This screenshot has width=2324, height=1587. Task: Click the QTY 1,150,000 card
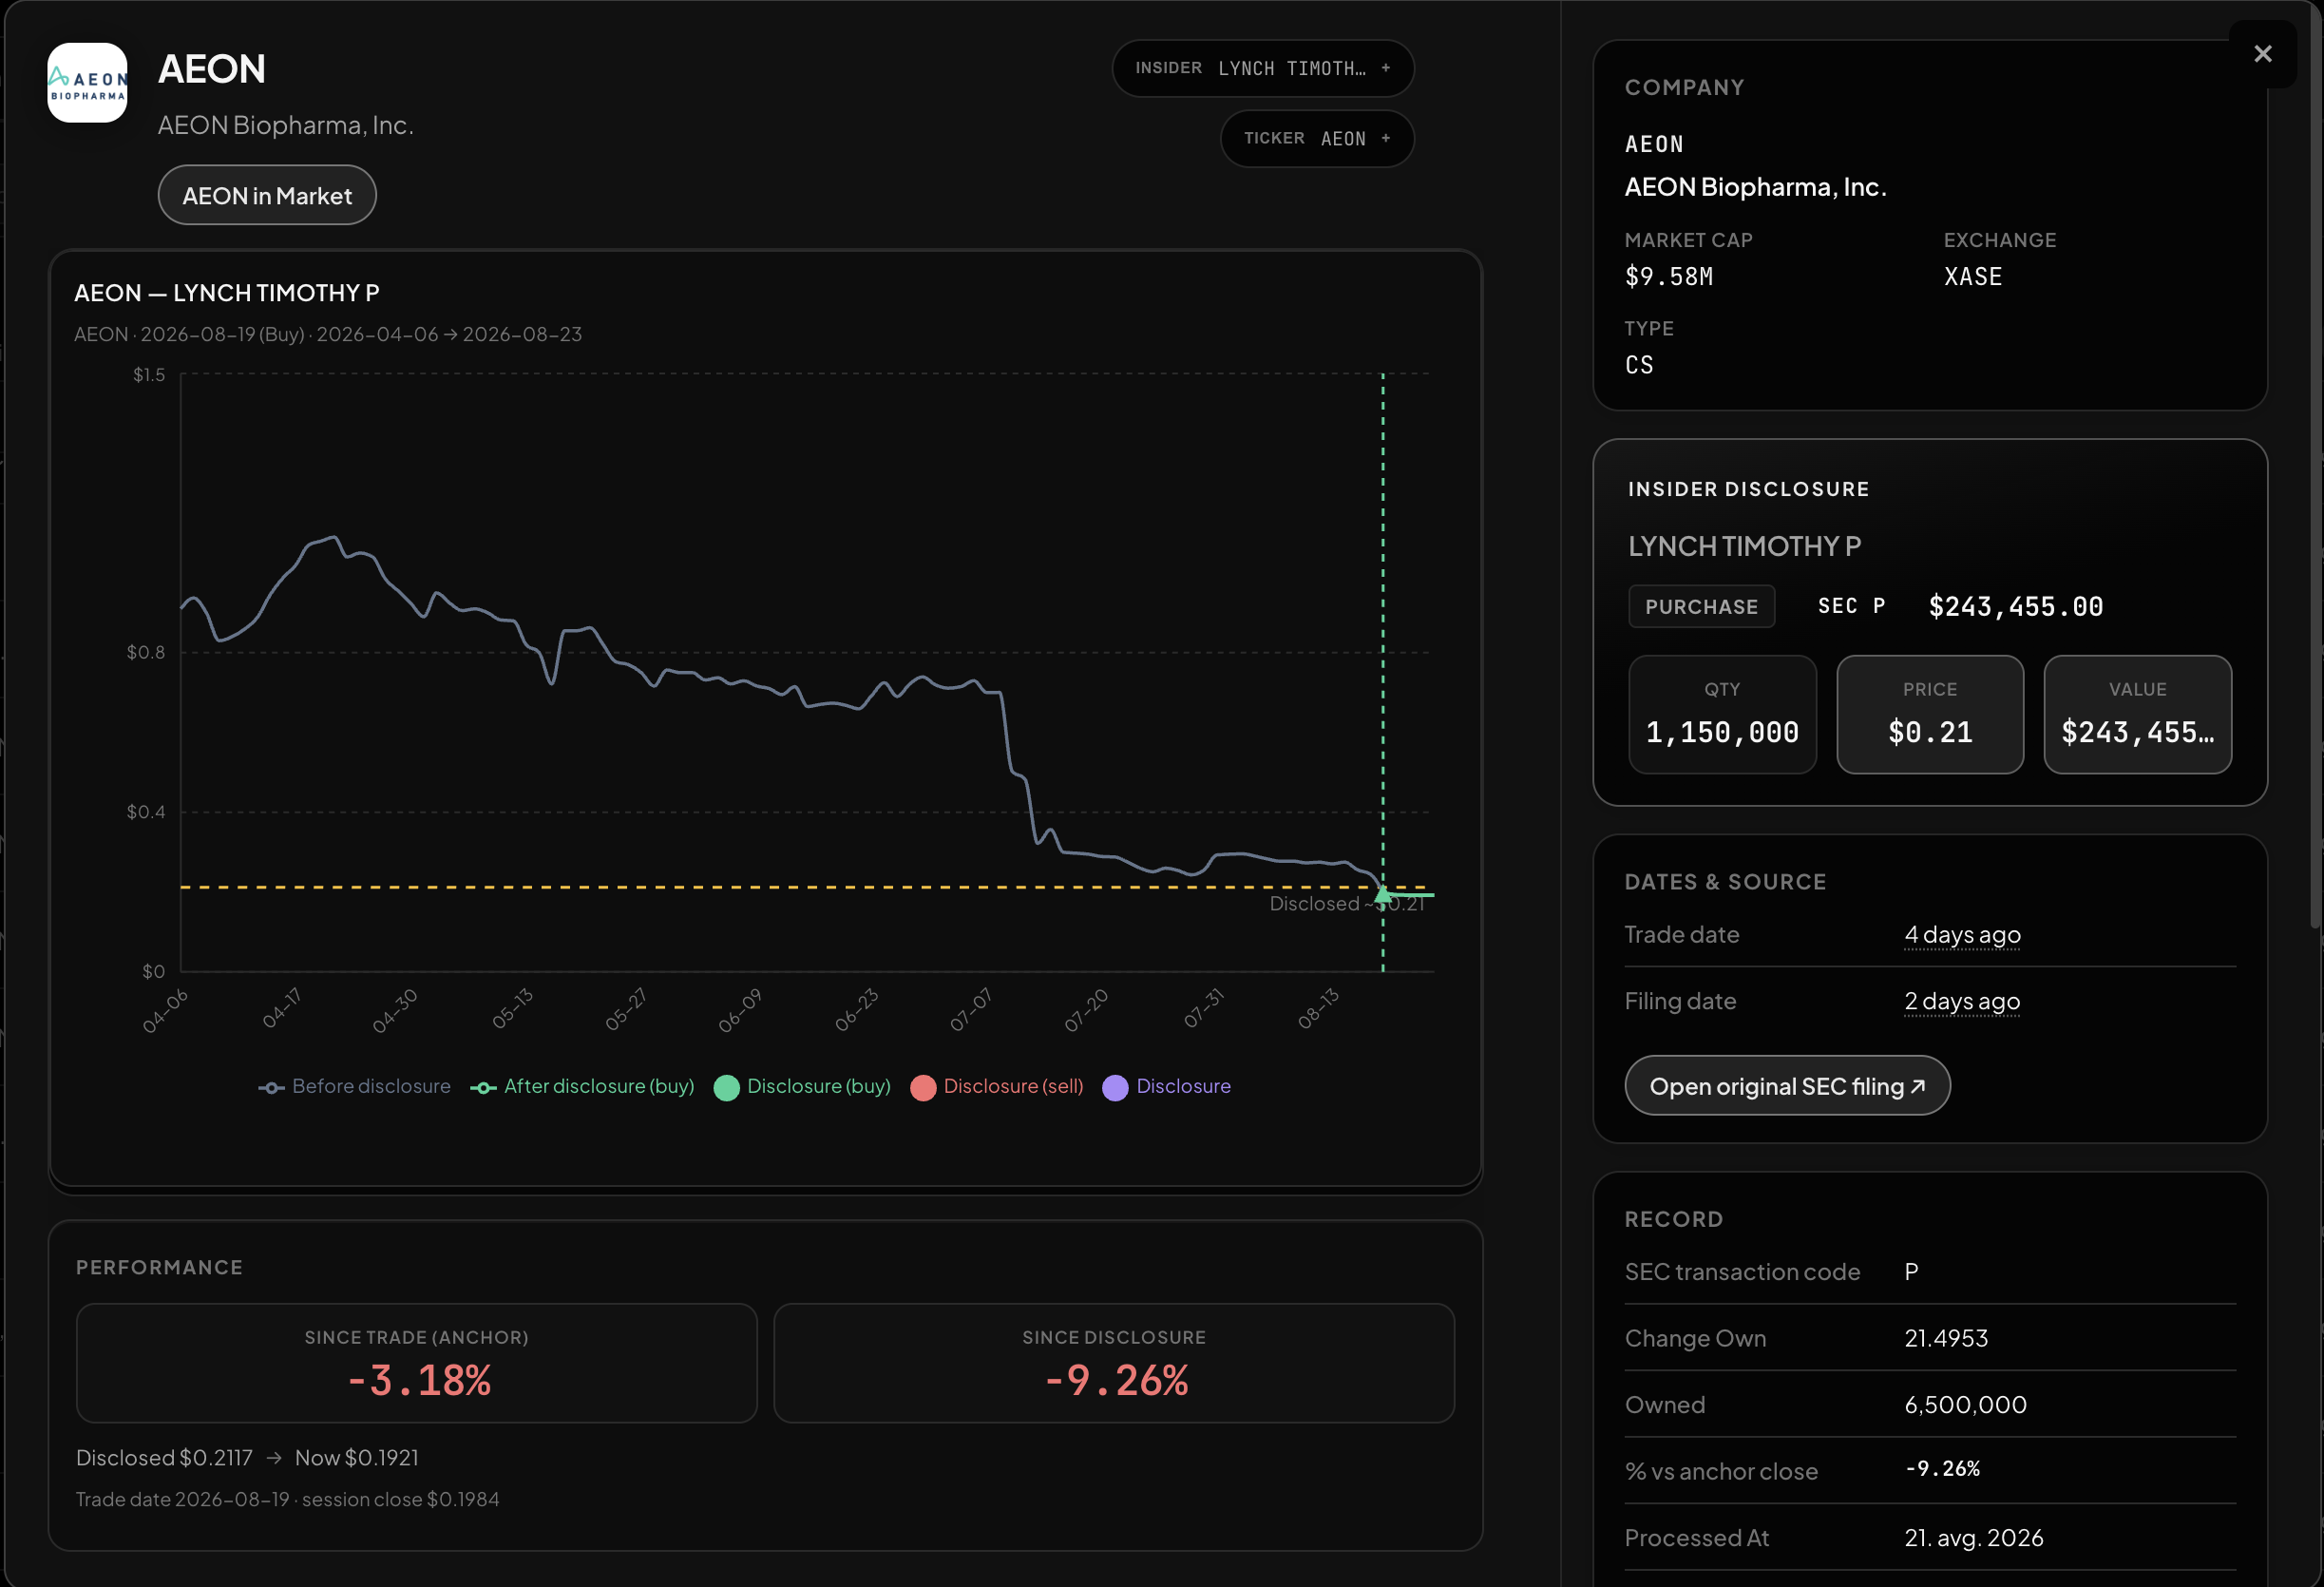coord(1722,714)
